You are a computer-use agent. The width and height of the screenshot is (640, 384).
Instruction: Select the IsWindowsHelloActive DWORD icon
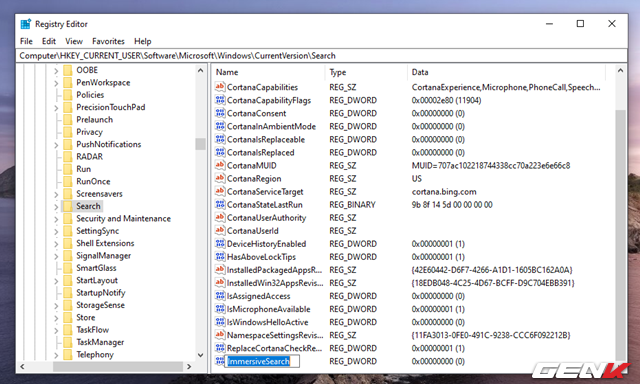[220, 322]
